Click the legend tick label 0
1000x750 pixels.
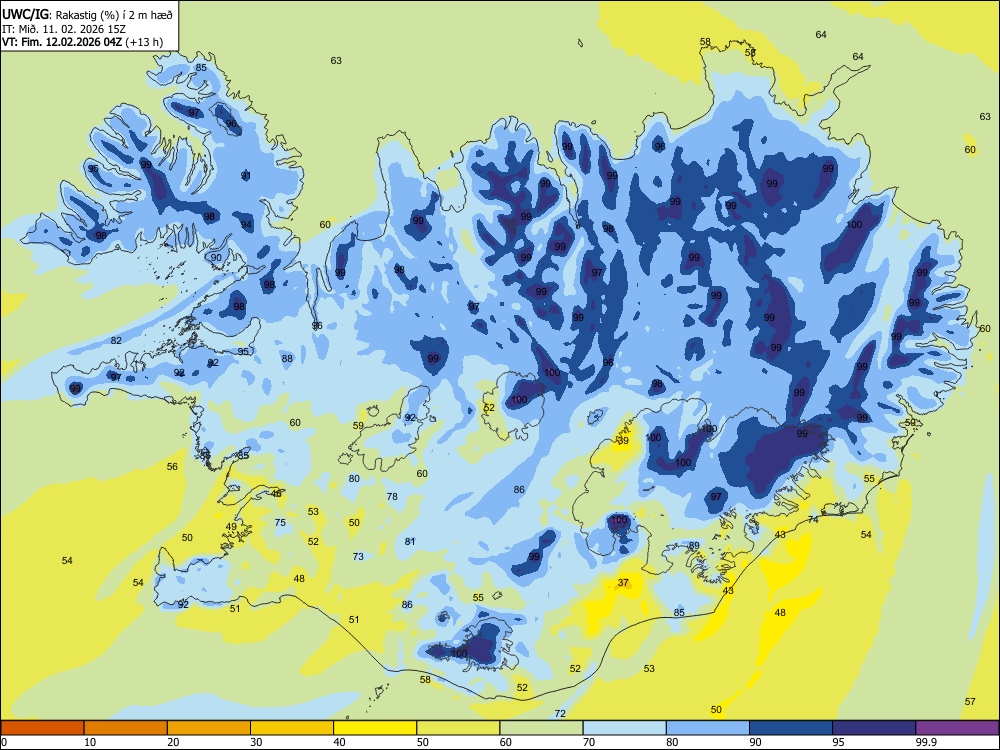pos(4,742)
